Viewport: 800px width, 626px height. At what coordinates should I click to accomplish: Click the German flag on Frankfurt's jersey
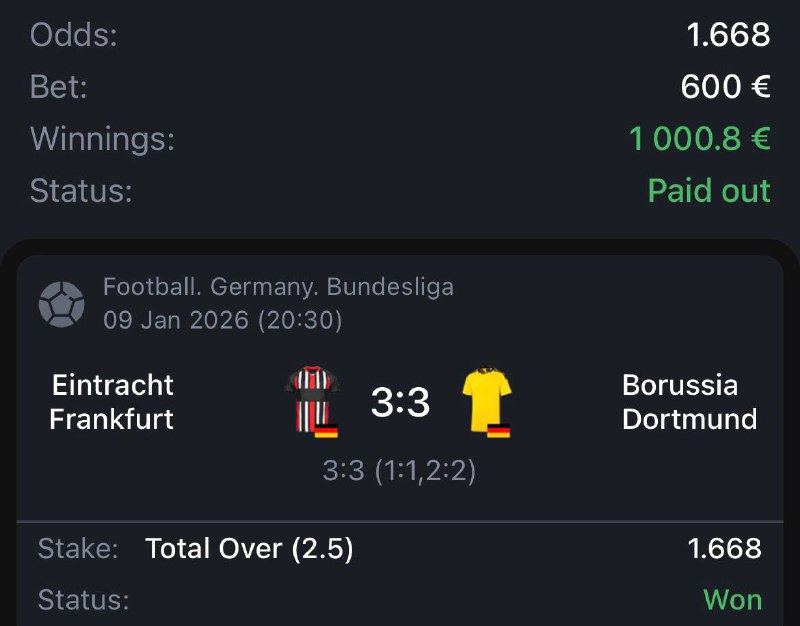pyautogui.click(x=327, y=431)
